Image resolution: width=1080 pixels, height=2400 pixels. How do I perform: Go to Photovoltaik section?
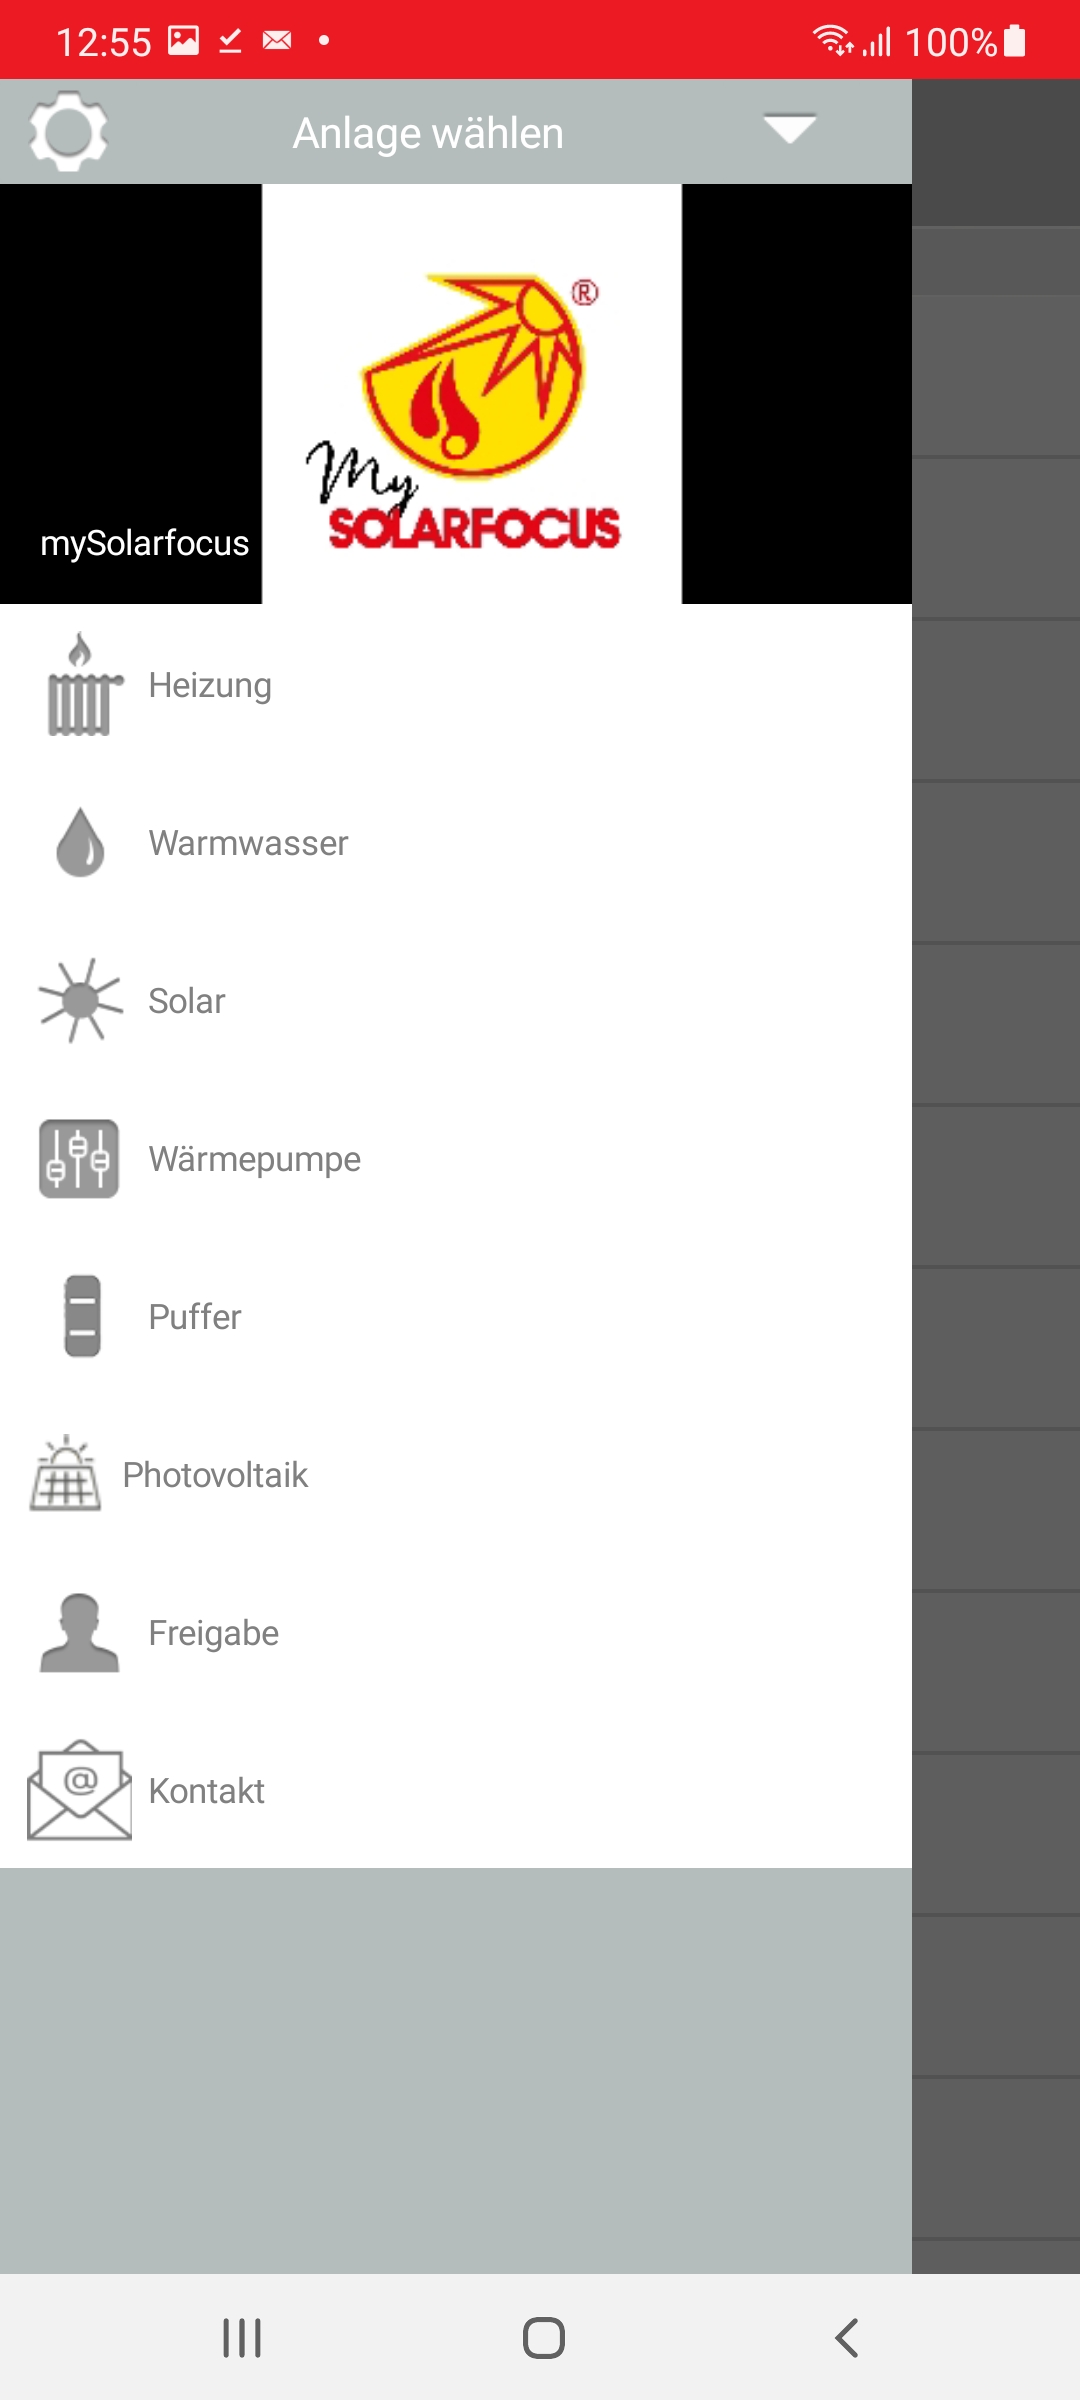point(456,1475)
